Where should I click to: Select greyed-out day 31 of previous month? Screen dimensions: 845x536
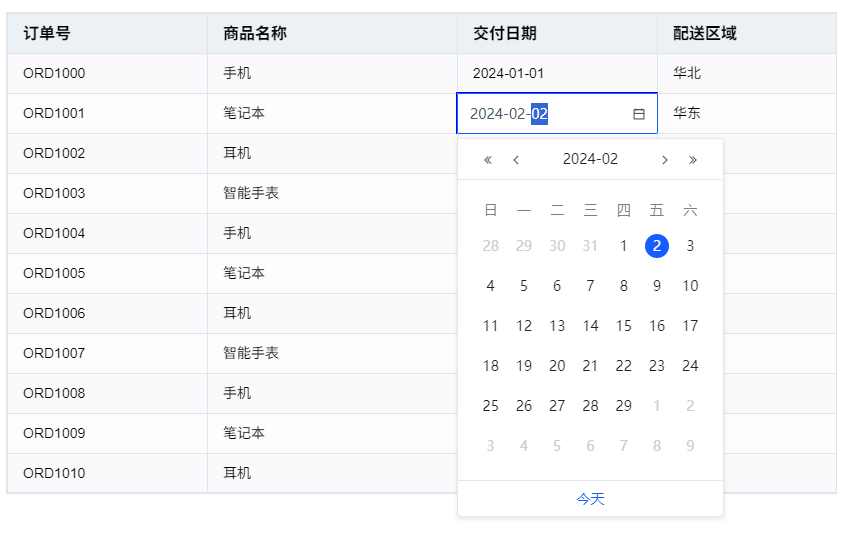(590, 246)
